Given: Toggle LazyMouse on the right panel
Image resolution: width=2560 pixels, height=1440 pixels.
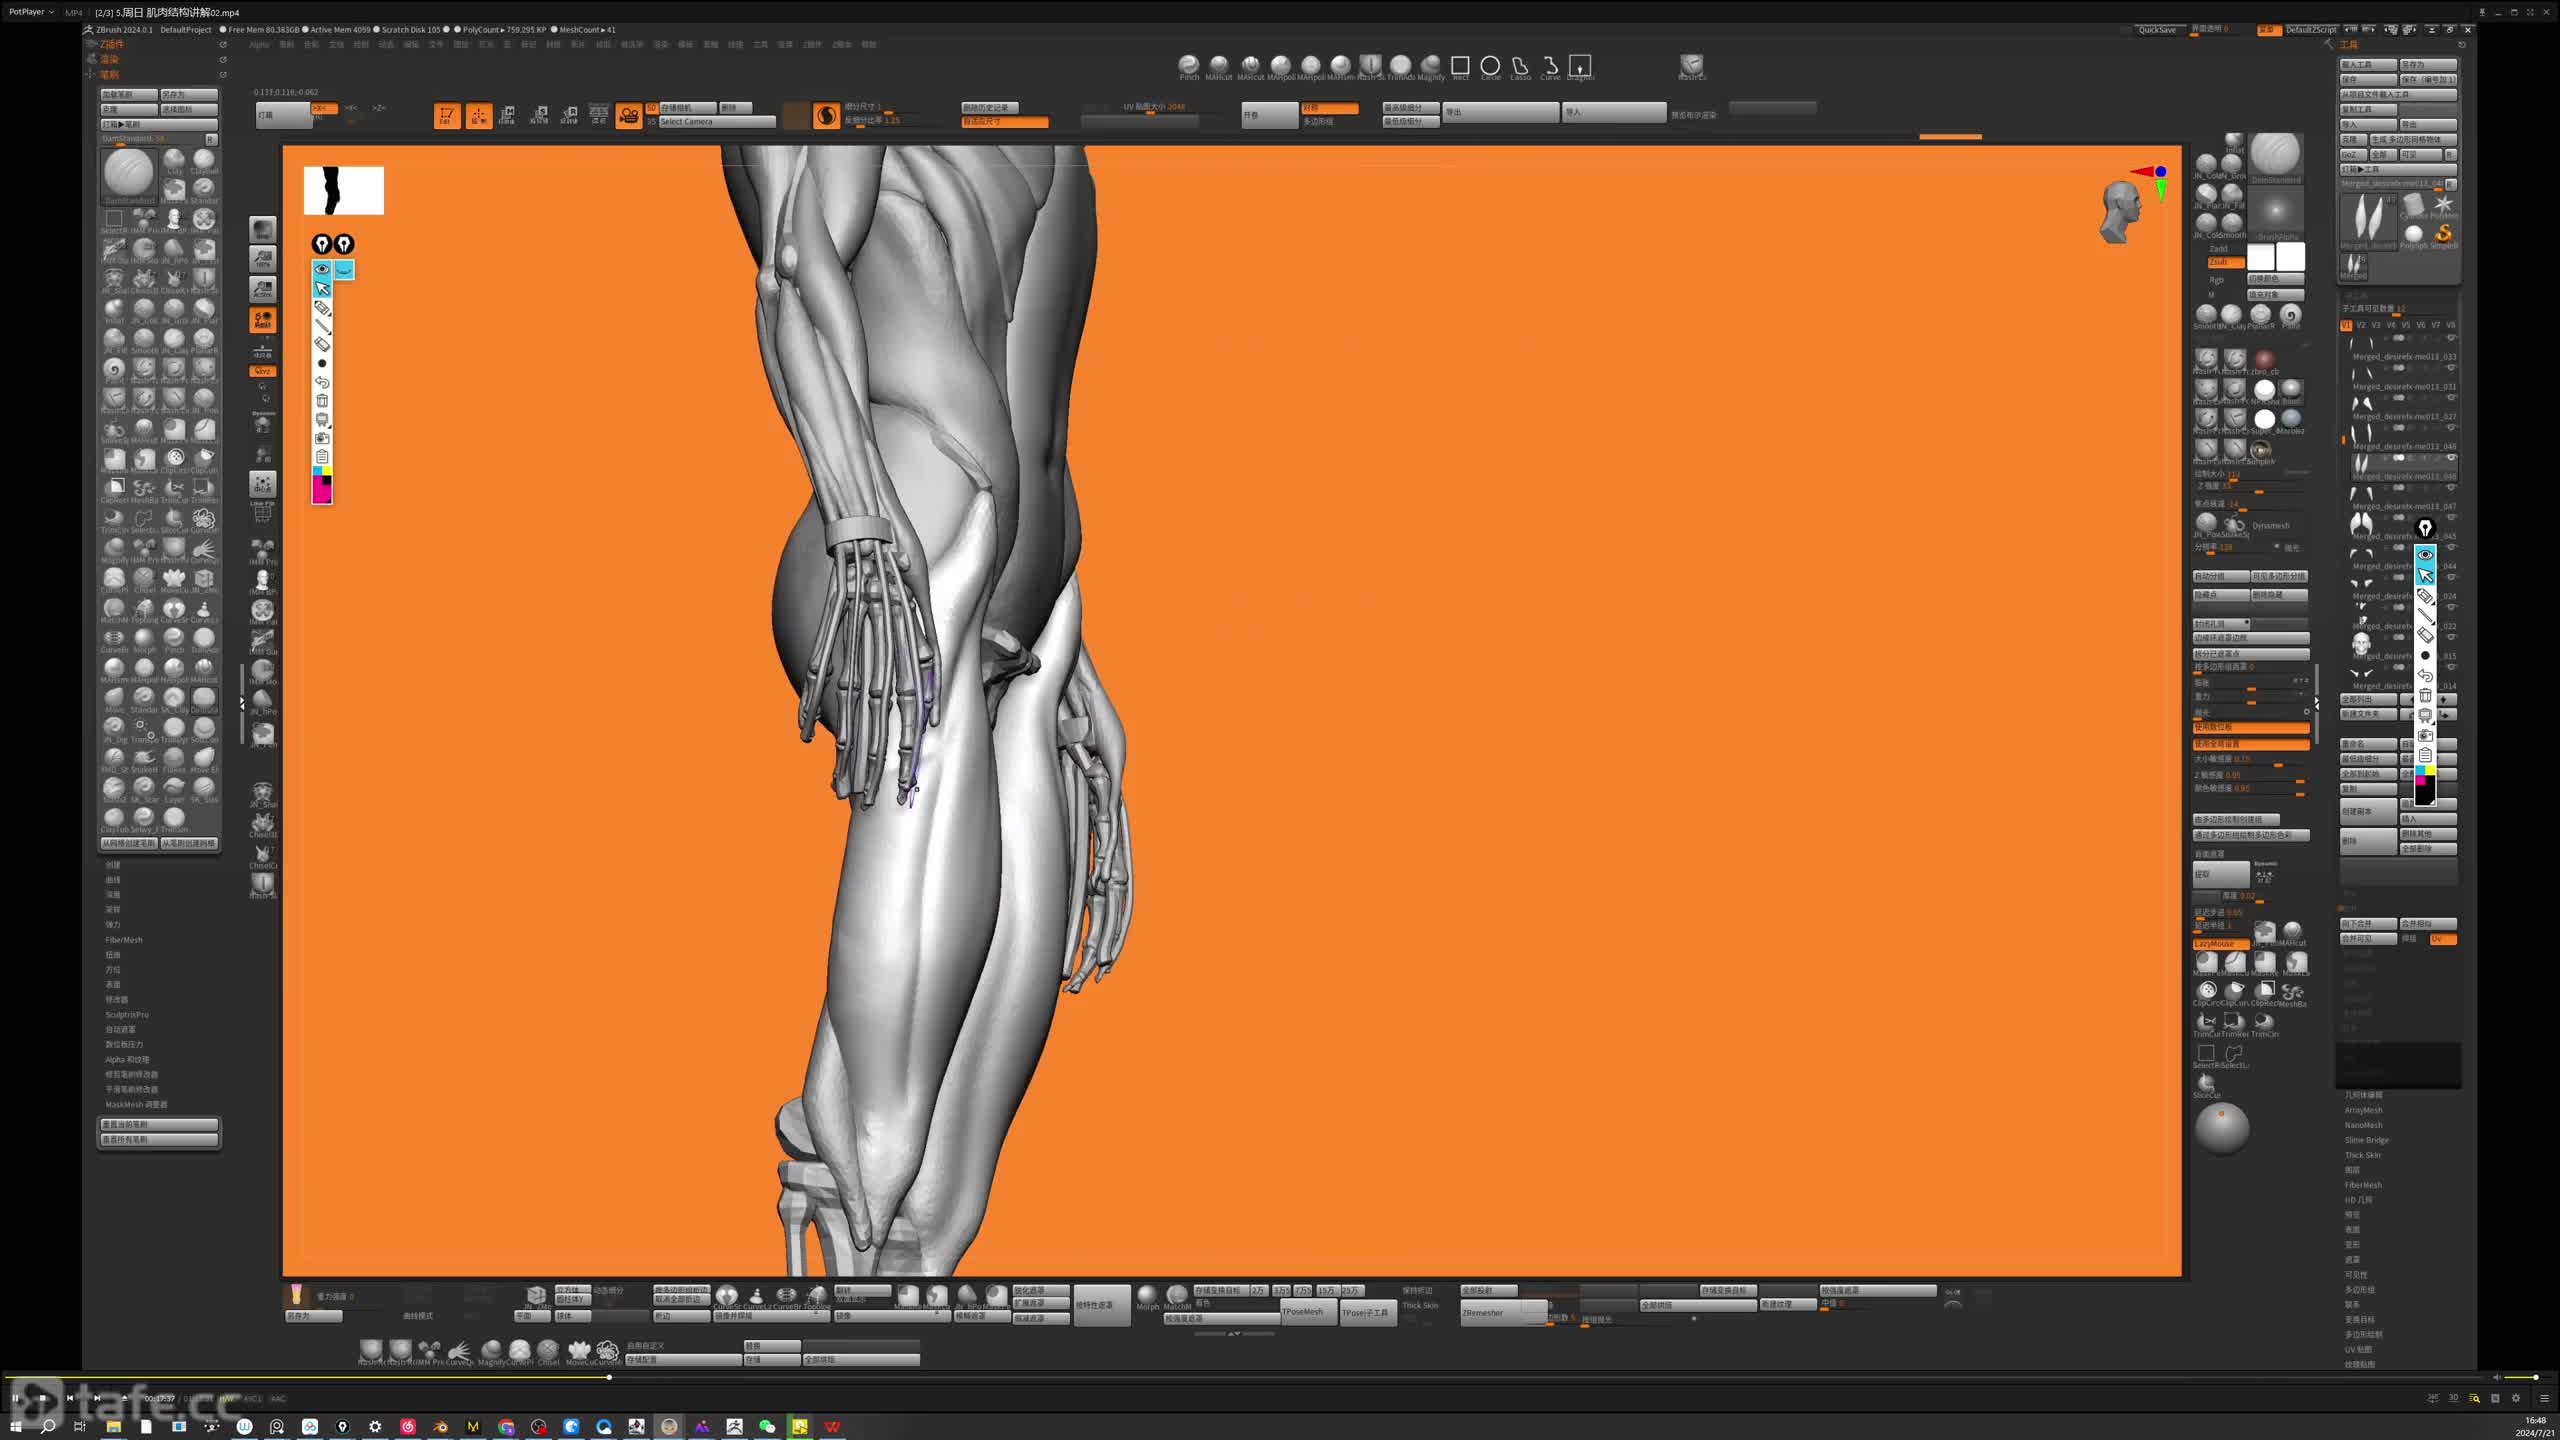Looking at the screenshot, I should point(2219,944).
